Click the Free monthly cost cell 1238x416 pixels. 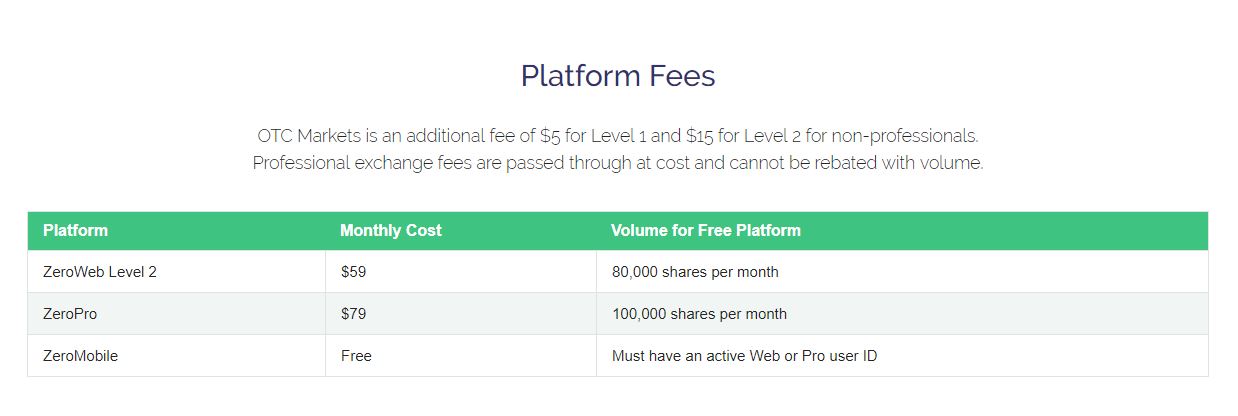tap(460, 355)
